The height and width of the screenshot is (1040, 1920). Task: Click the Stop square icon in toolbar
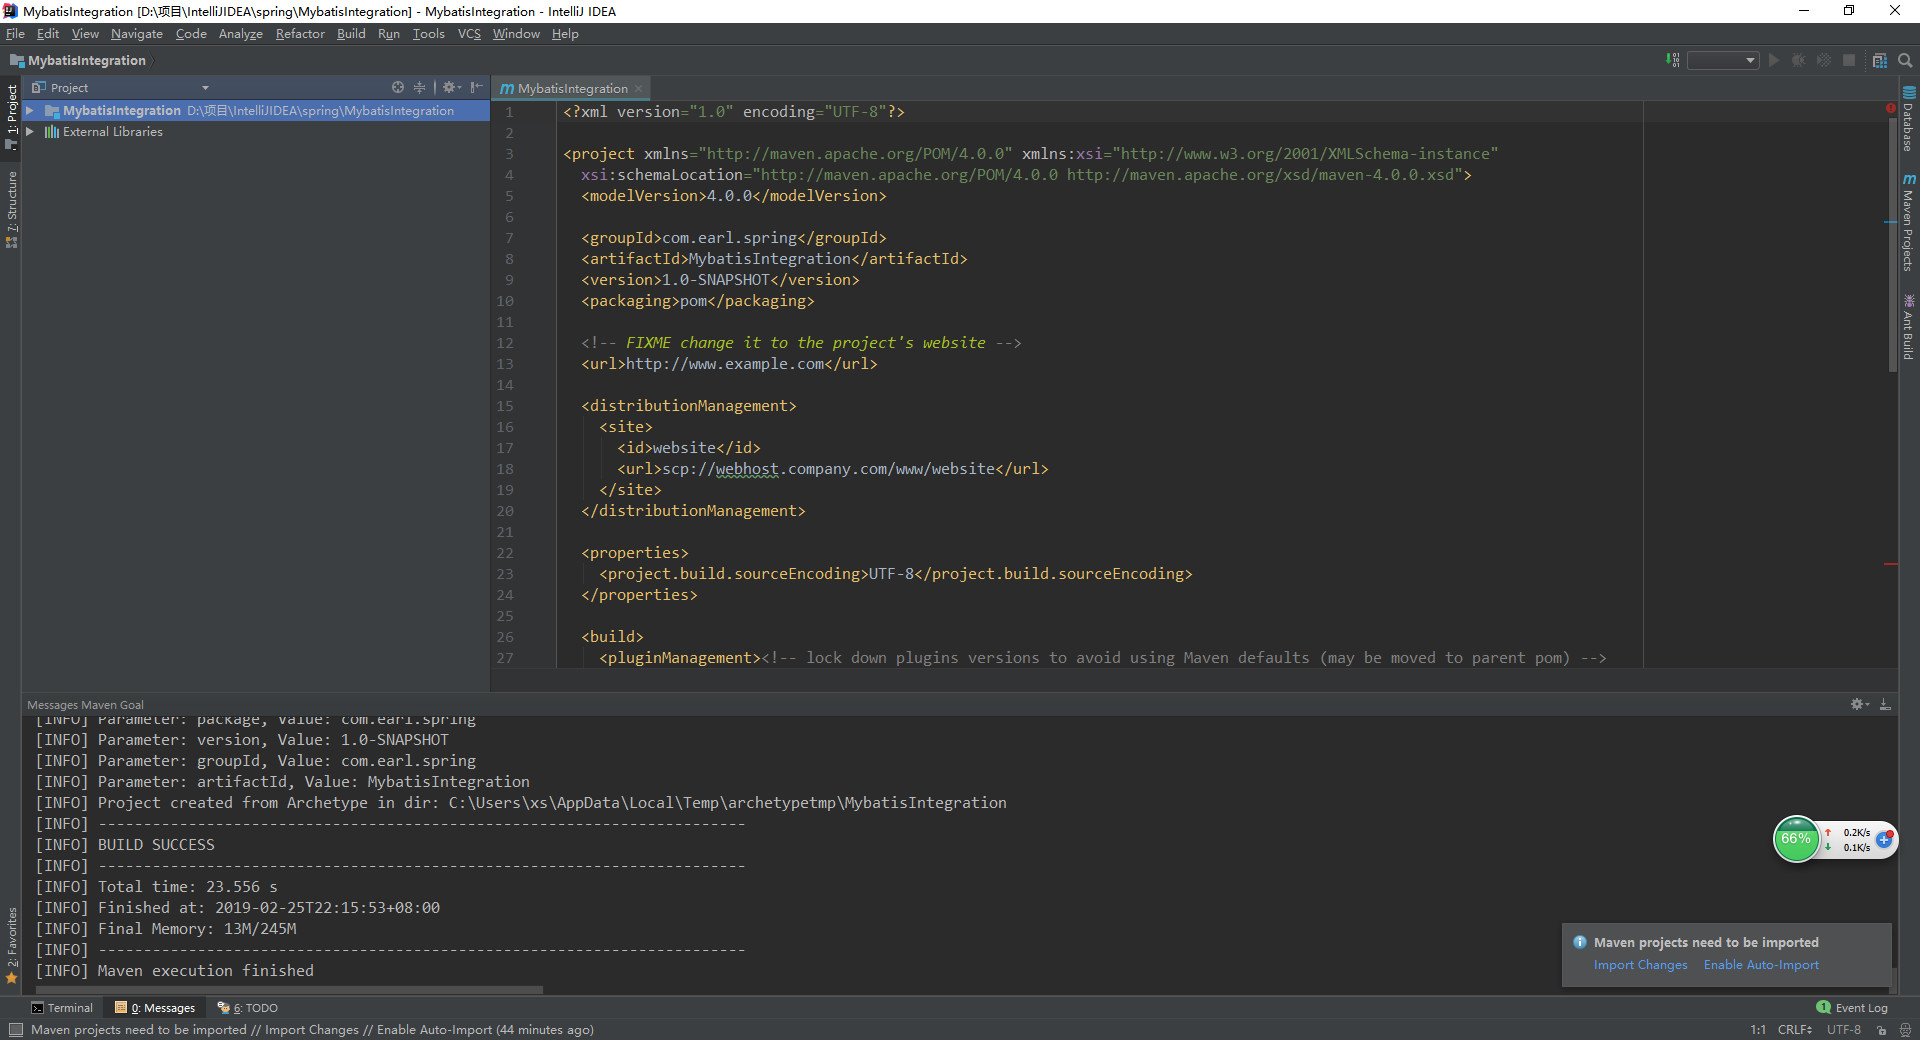[x=1849, y=60]
